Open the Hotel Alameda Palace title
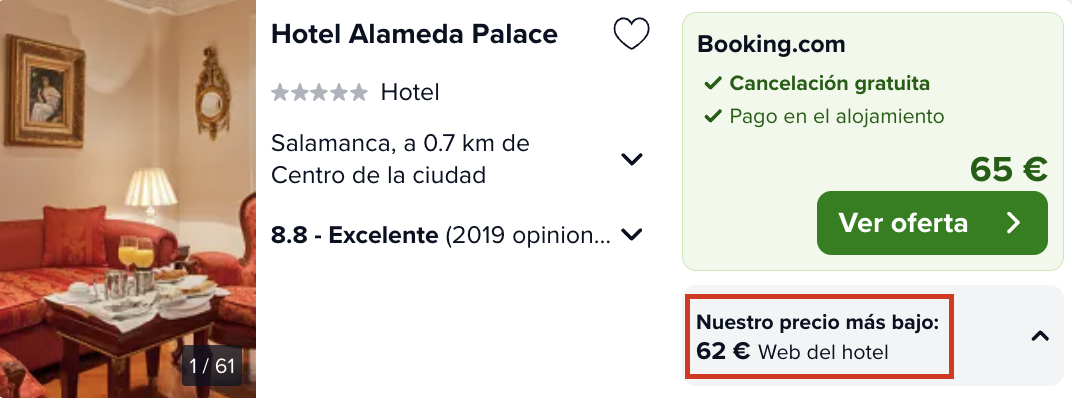This screenshot has height=398, width=1072. (414, 34)
